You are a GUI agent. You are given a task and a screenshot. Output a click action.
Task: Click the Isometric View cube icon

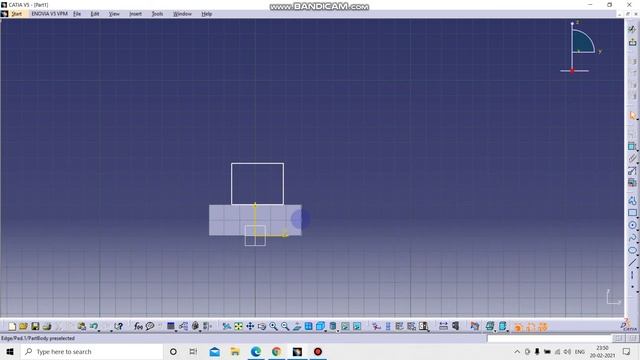click(x=320, y=326)
